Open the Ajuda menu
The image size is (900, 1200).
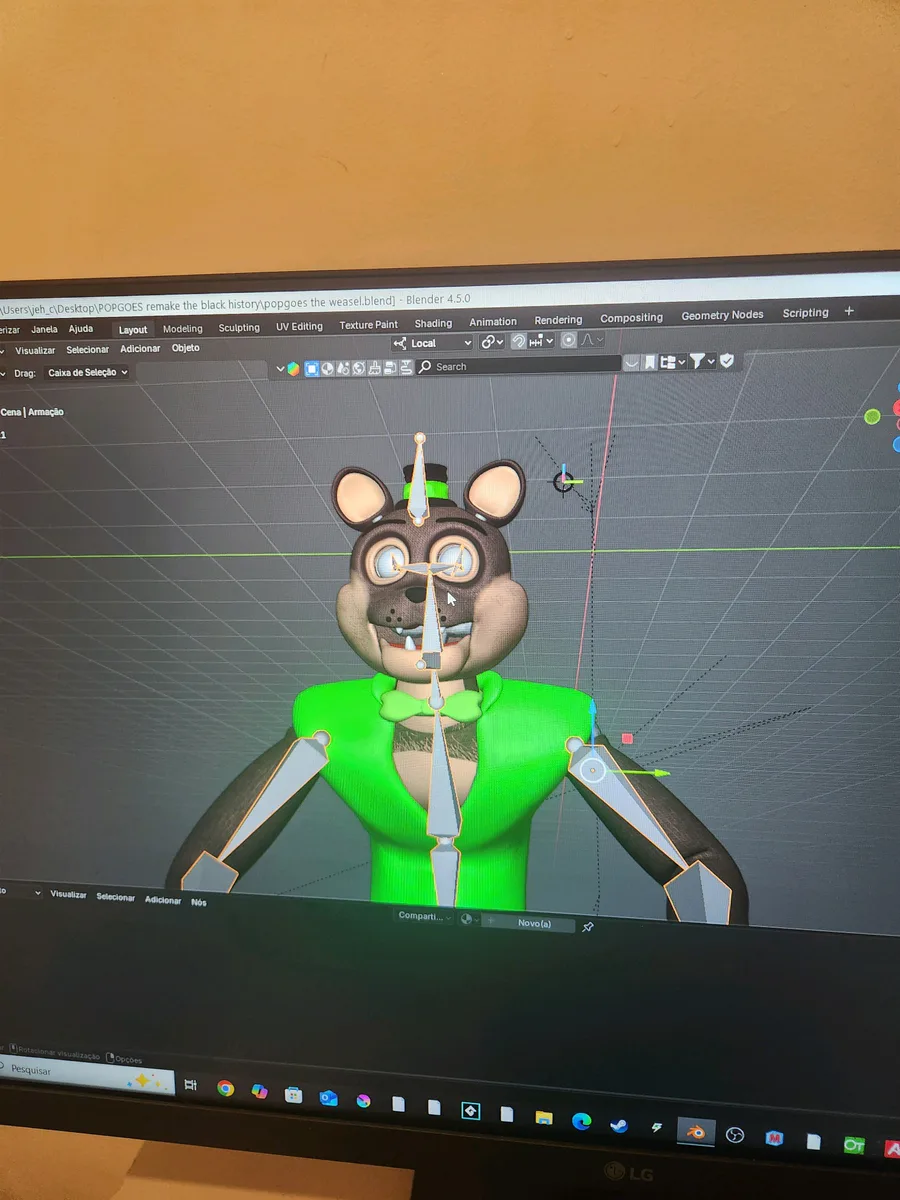(x=81, y=329)
